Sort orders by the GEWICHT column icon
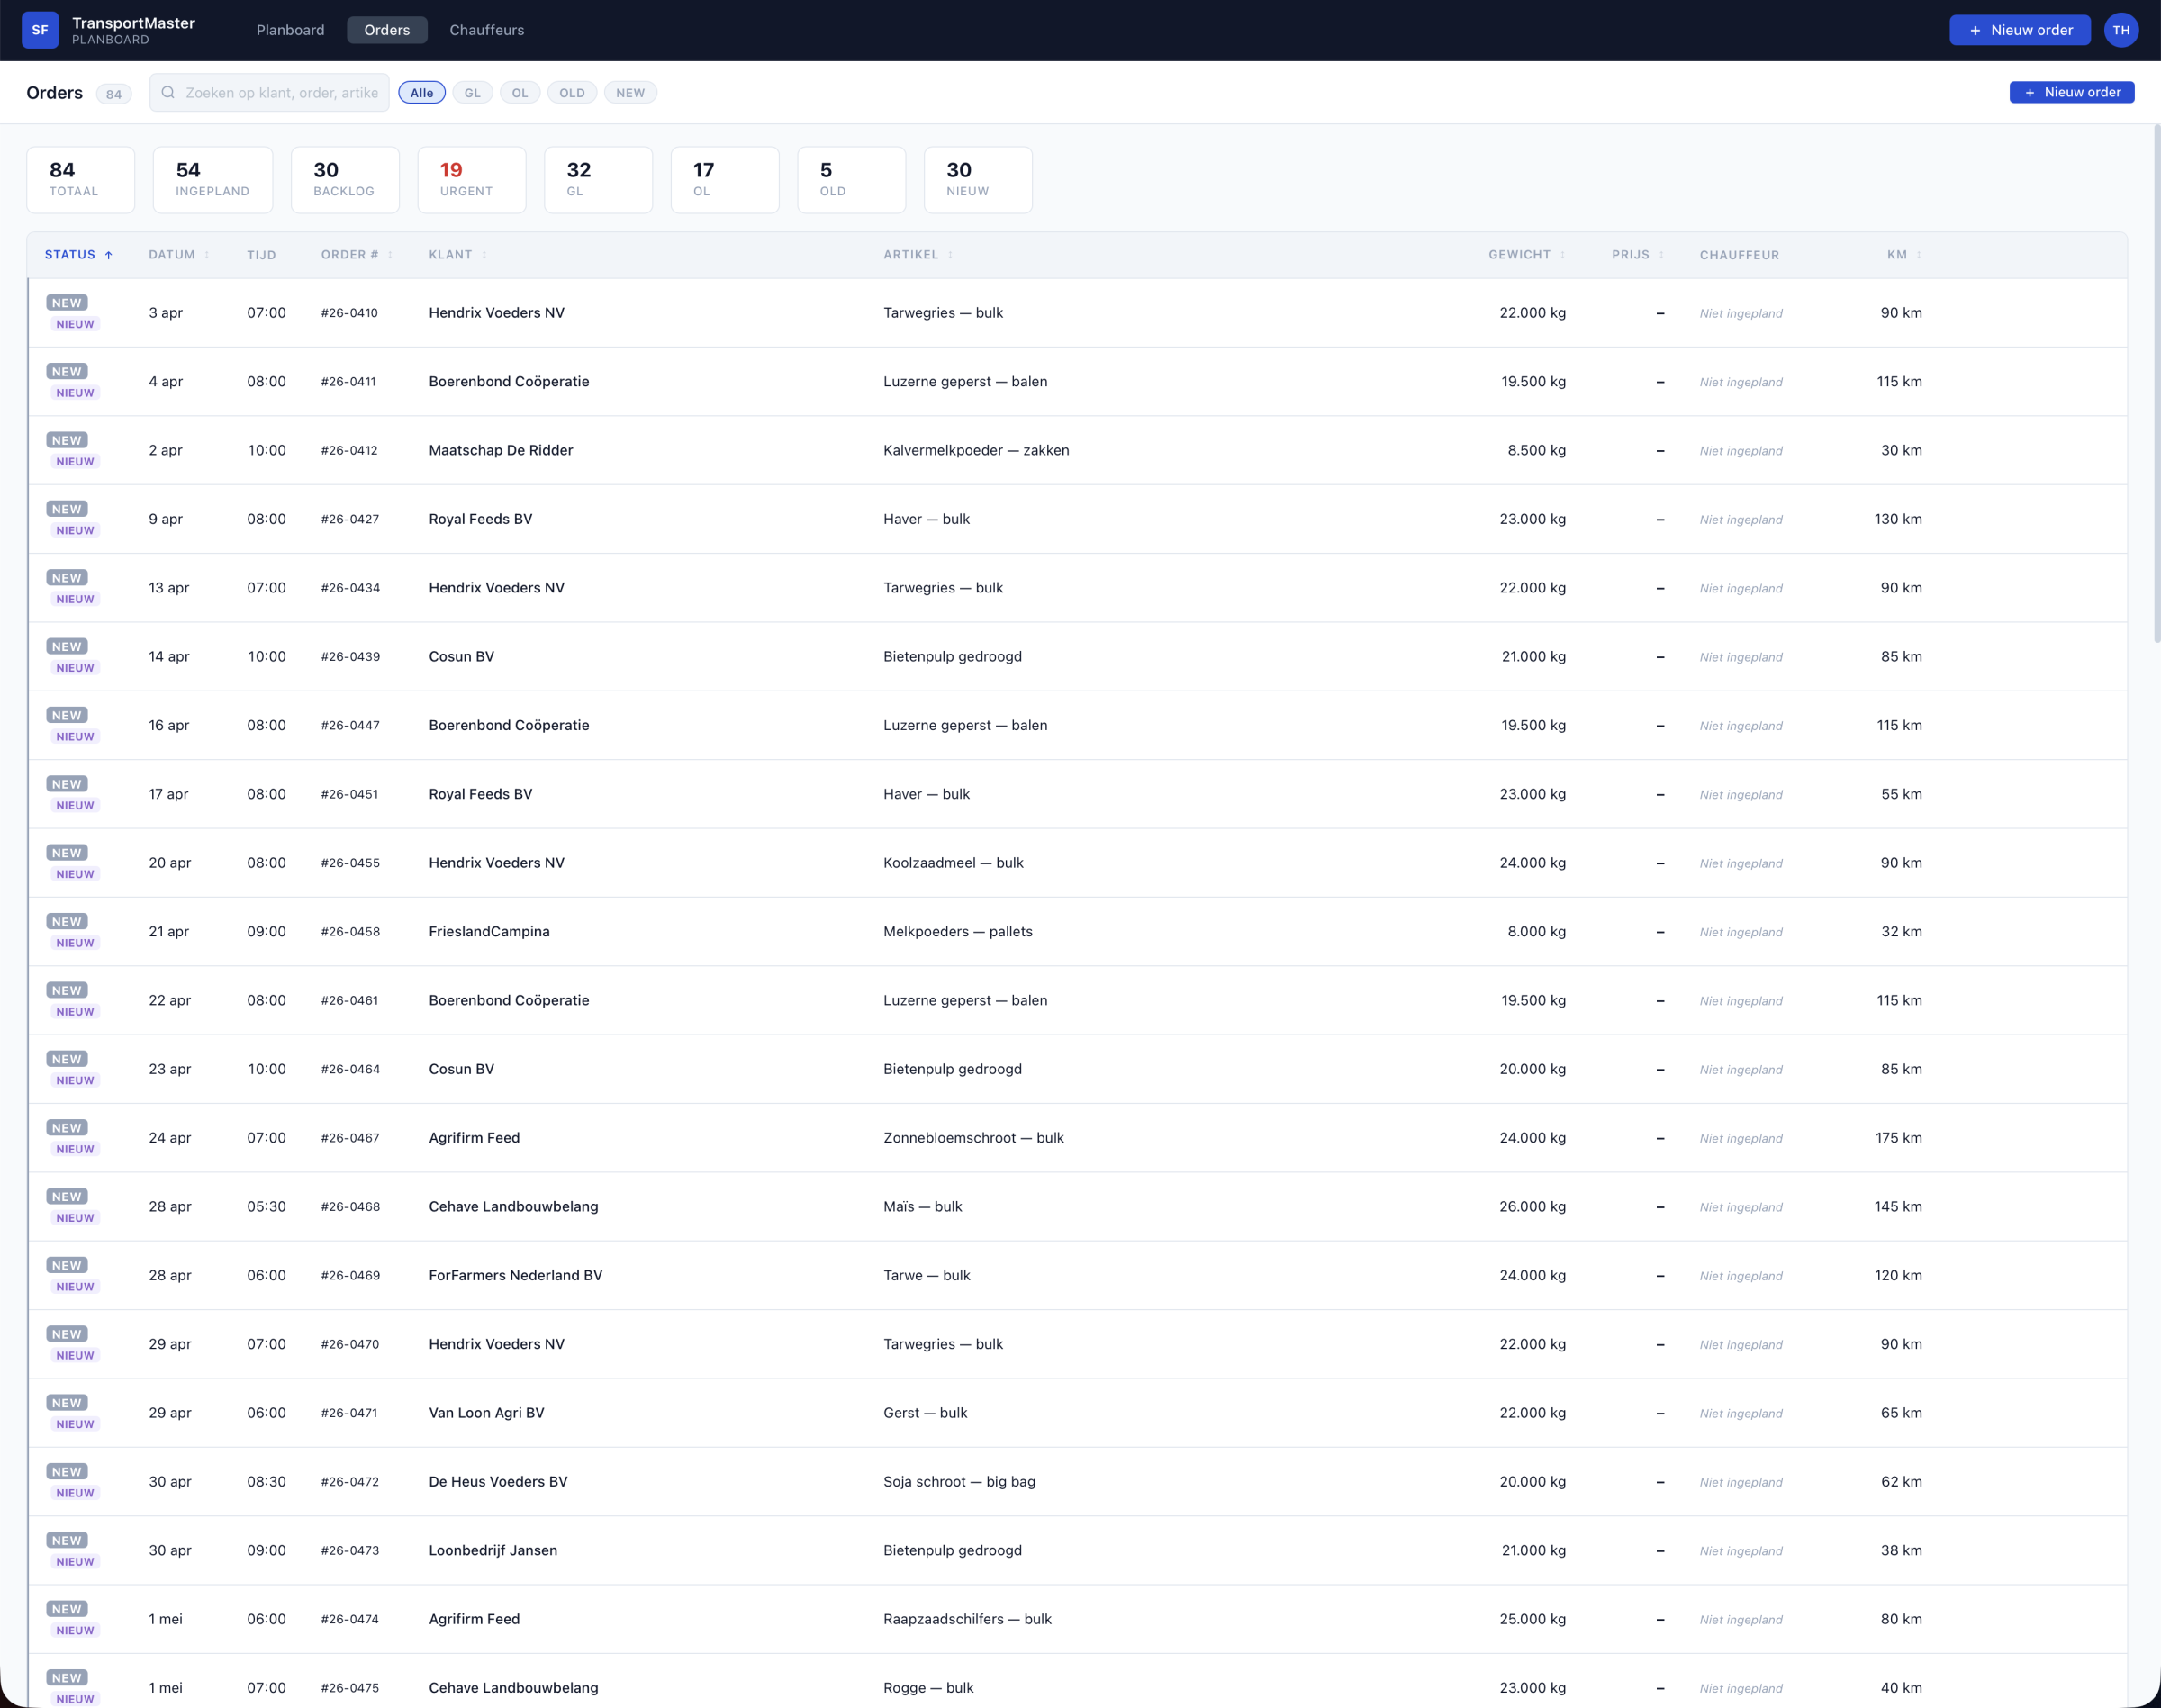2161x1708 pixels. pyautogui.click(x=1564, y=255)
